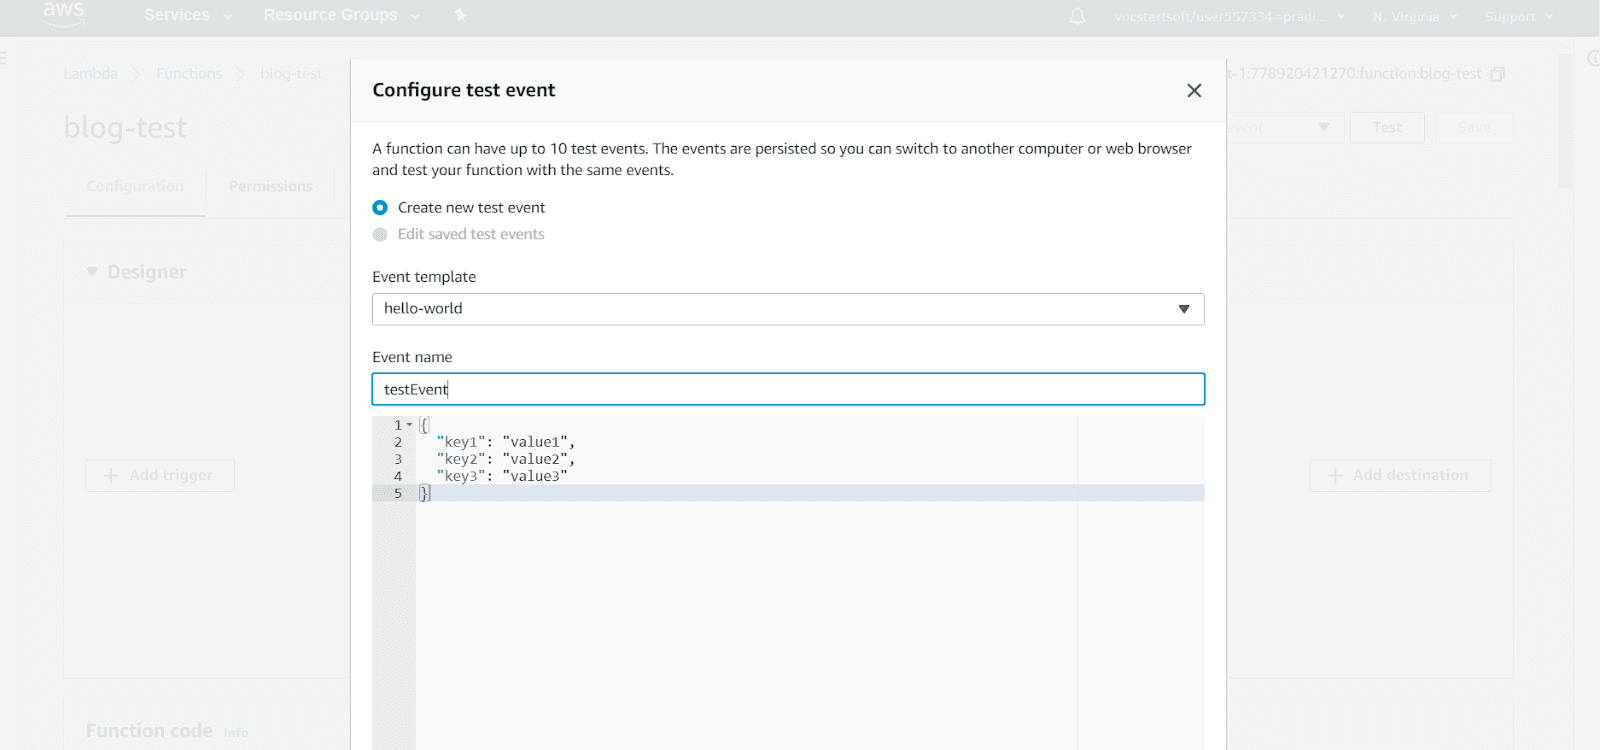This screenshot has width=1600, height=750.
Task: Close the Configure test event dialog
Action: [x=1194, y=90]
